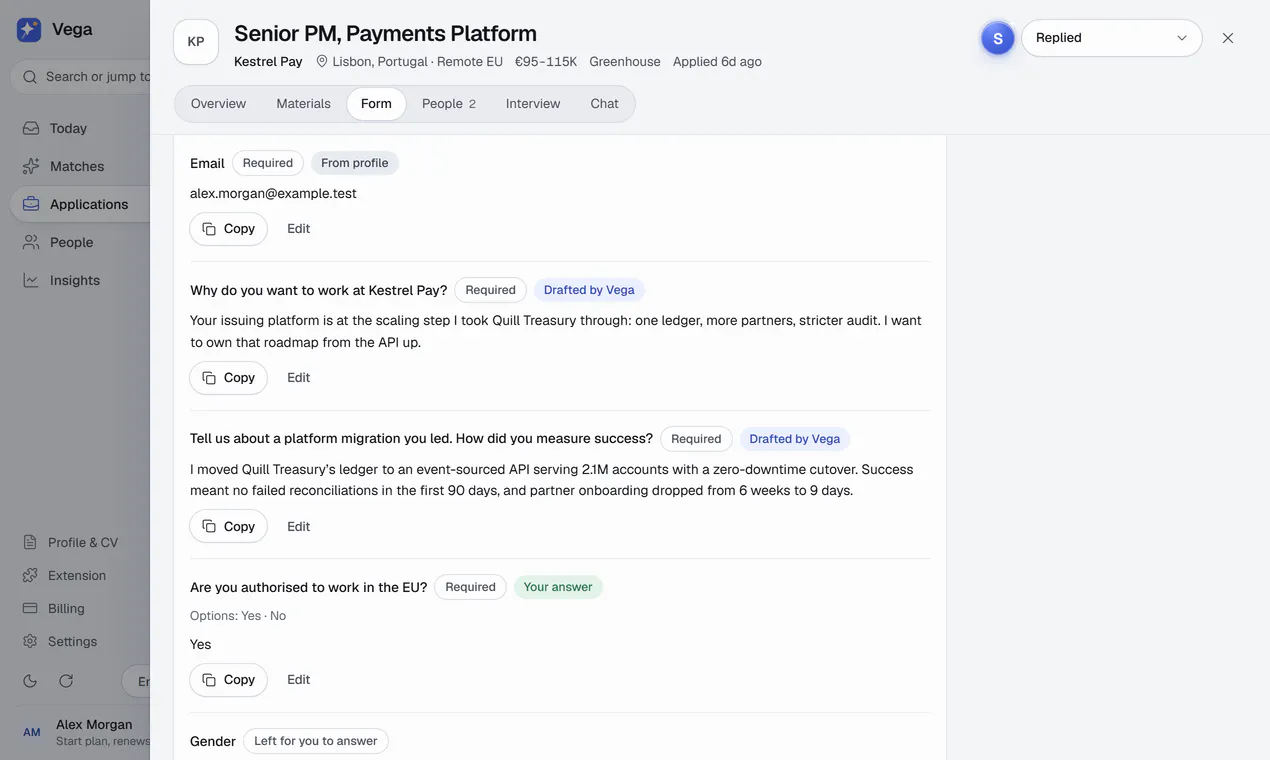
Task: Open the Chat tab
Action: [604, 104]
